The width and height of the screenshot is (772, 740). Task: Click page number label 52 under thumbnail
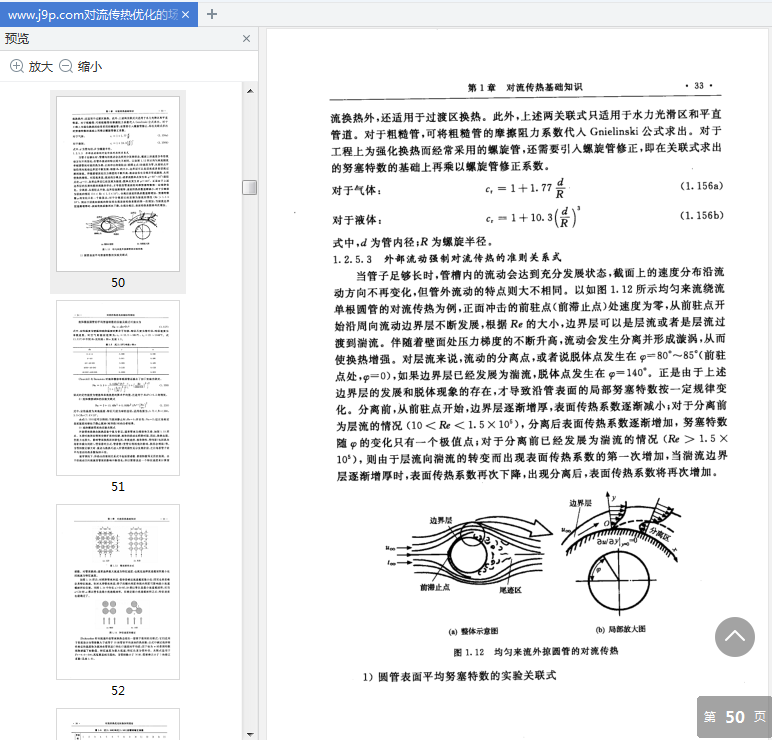(118, 690)
